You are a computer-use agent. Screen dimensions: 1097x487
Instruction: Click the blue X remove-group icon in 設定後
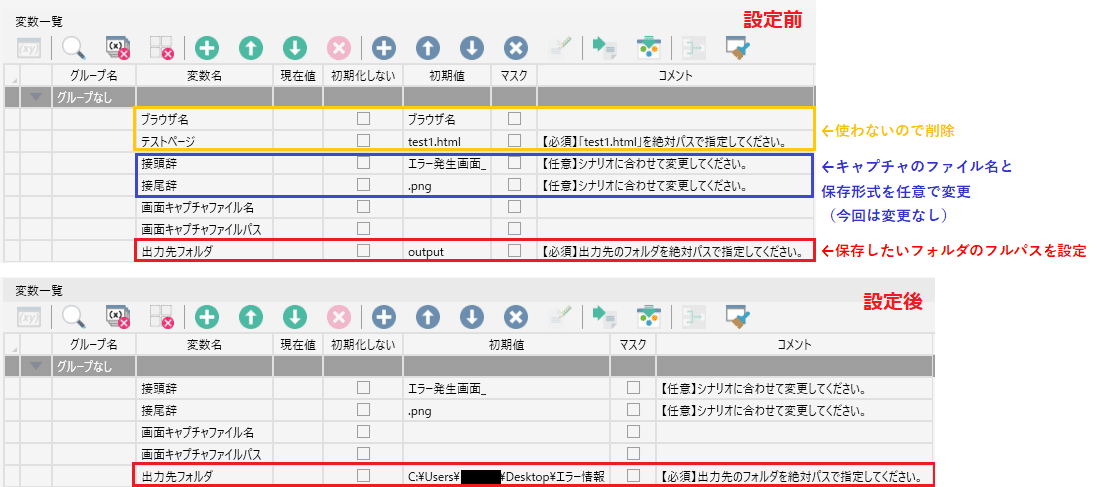516,317
